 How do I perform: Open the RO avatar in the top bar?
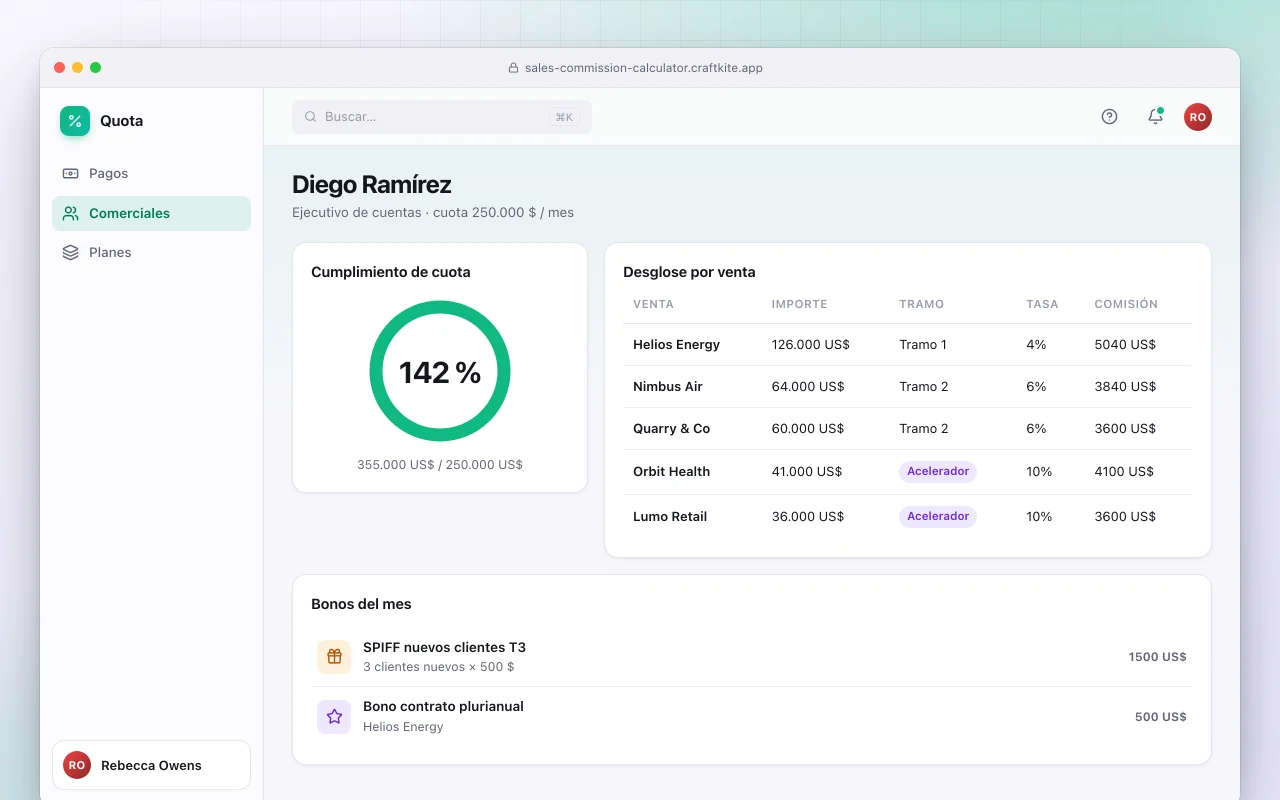(x=1198, y=117)
